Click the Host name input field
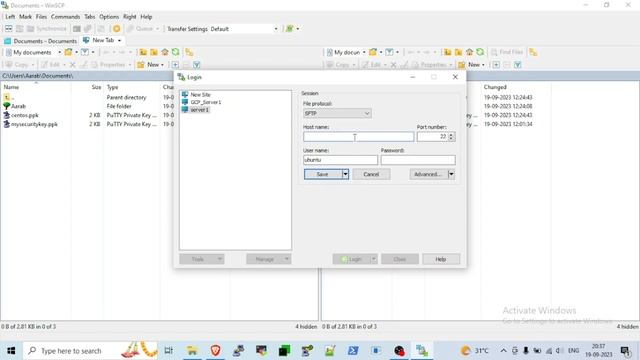The height and width of the screenshot is (360, 640). click(358, 137)
